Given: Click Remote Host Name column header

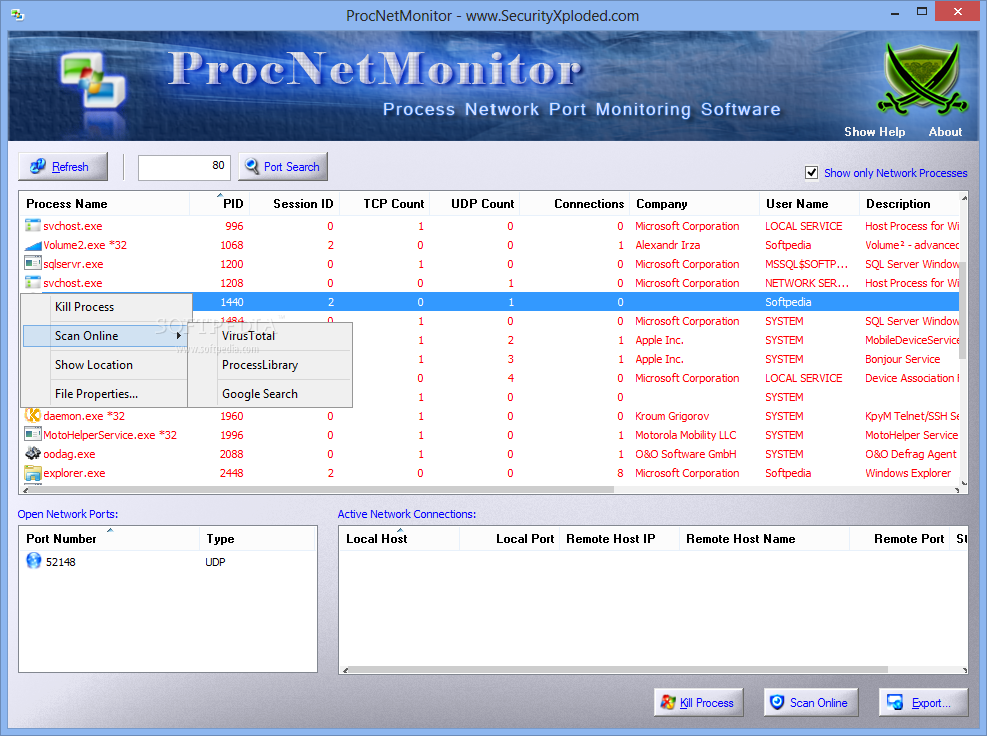Looking at the screenshot, I should click(764, 538).
